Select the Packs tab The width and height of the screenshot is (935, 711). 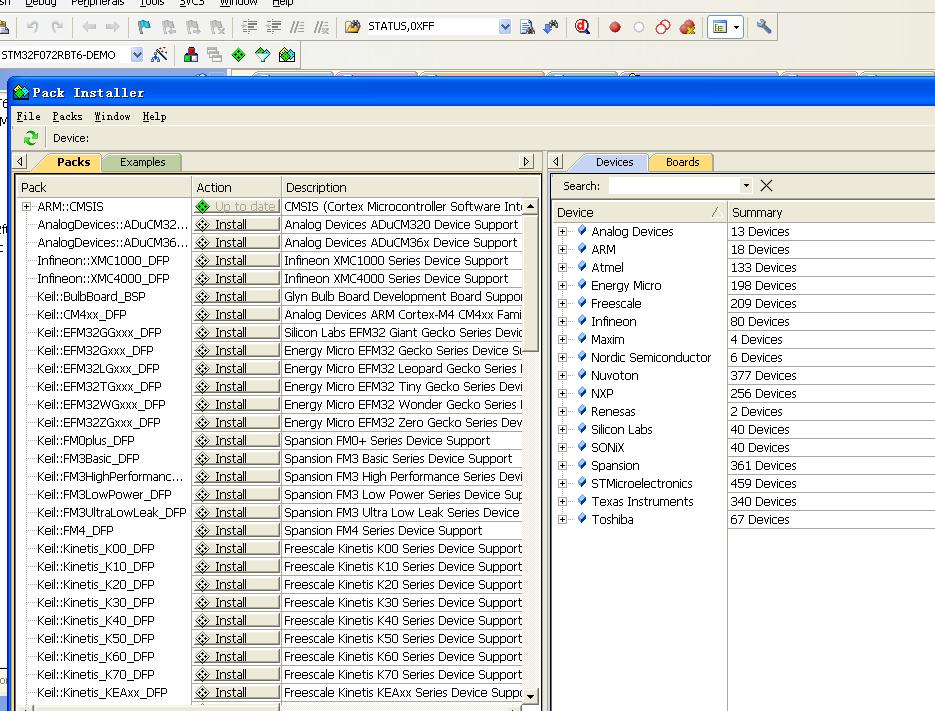point(73,162)
